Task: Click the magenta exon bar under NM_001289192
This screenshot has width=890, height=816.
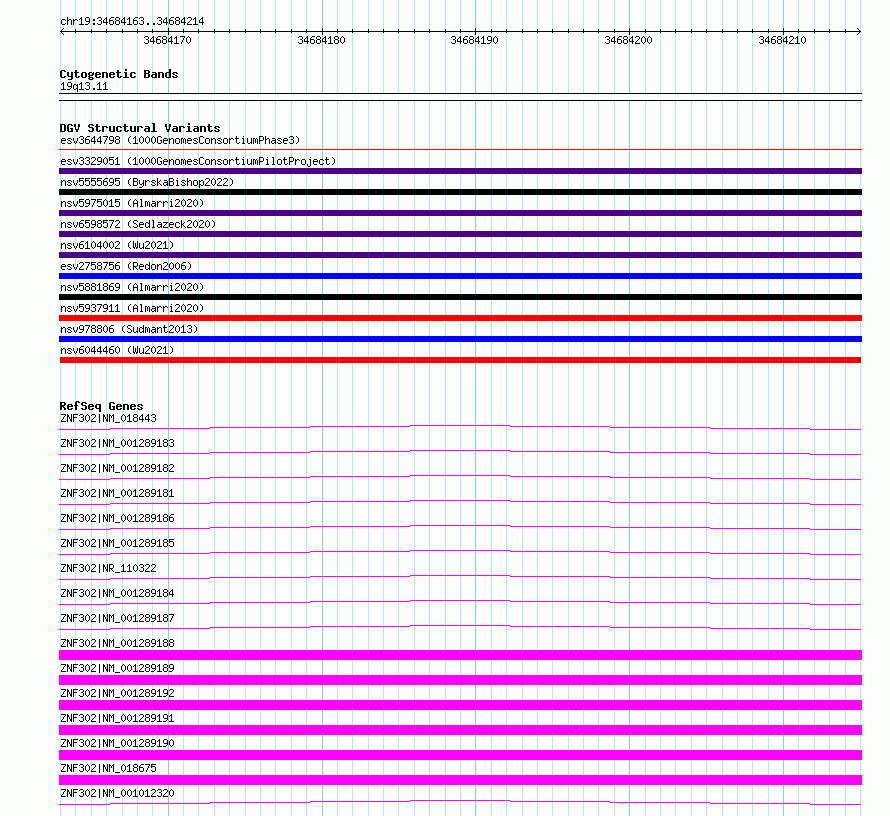Action: [x=460, y=705]
